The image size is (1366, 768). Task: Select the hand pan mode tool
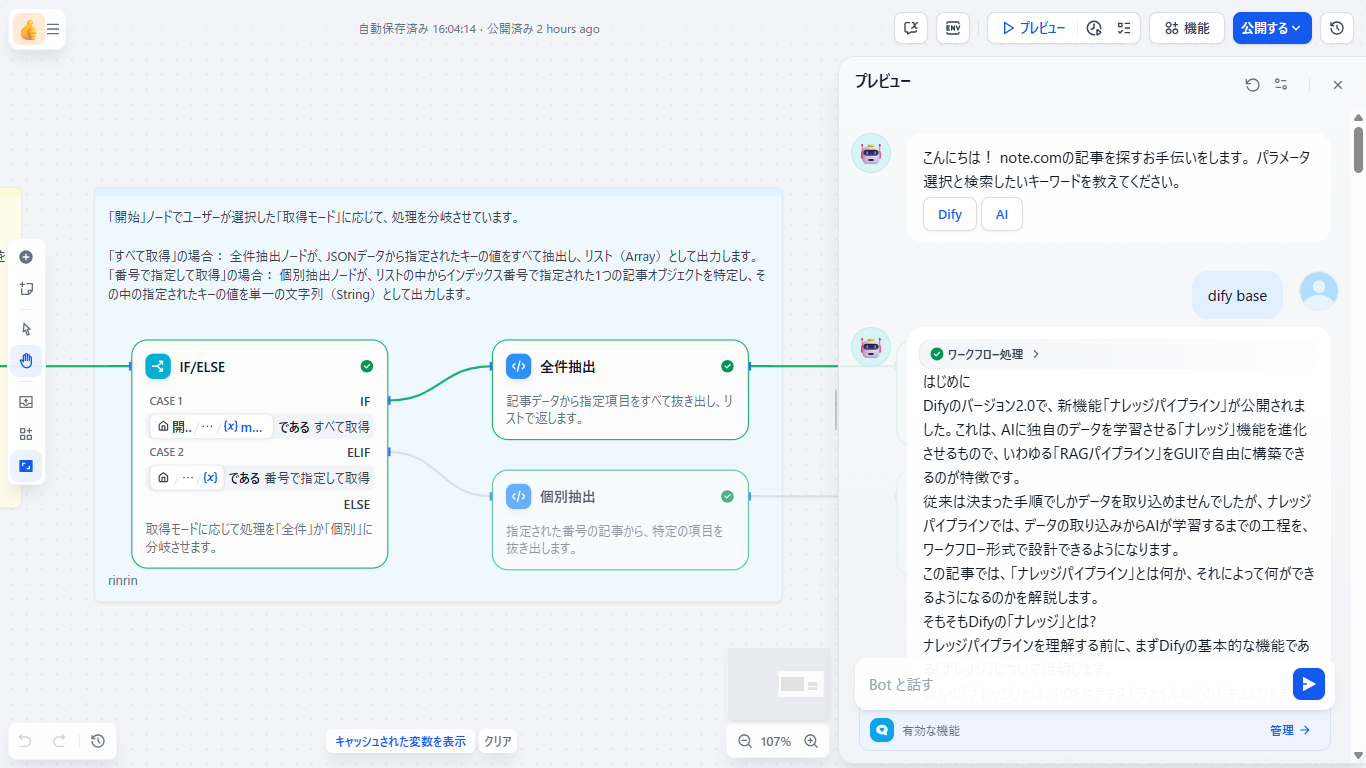(26, 360)
